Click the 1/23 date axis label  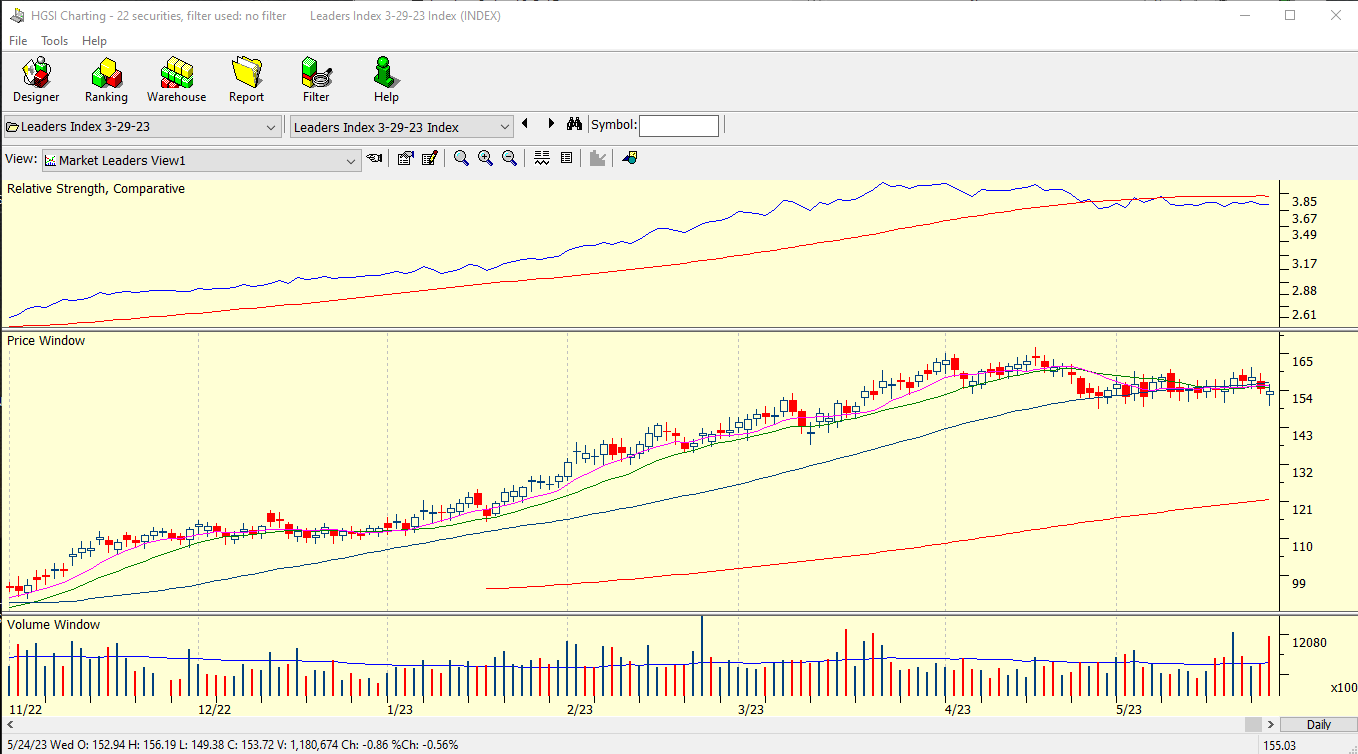(x=400, y=709)
